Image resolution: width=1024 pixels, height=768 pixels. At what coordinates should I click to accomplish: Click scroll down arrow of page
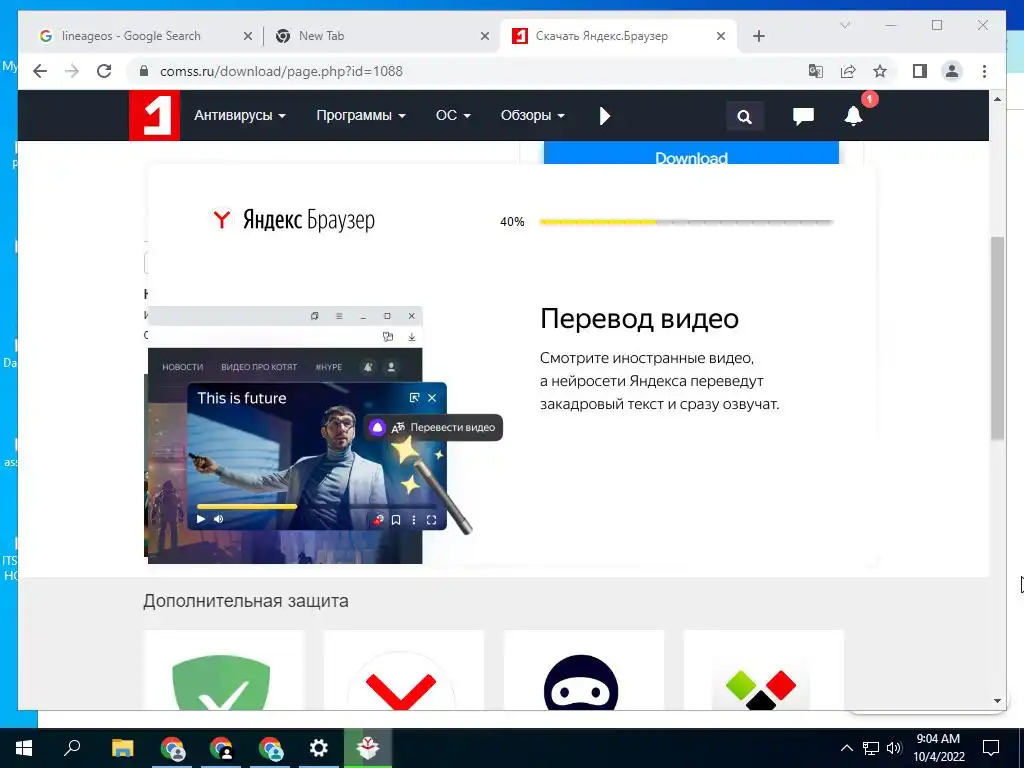pyautogui.click(x=997, y=701)
